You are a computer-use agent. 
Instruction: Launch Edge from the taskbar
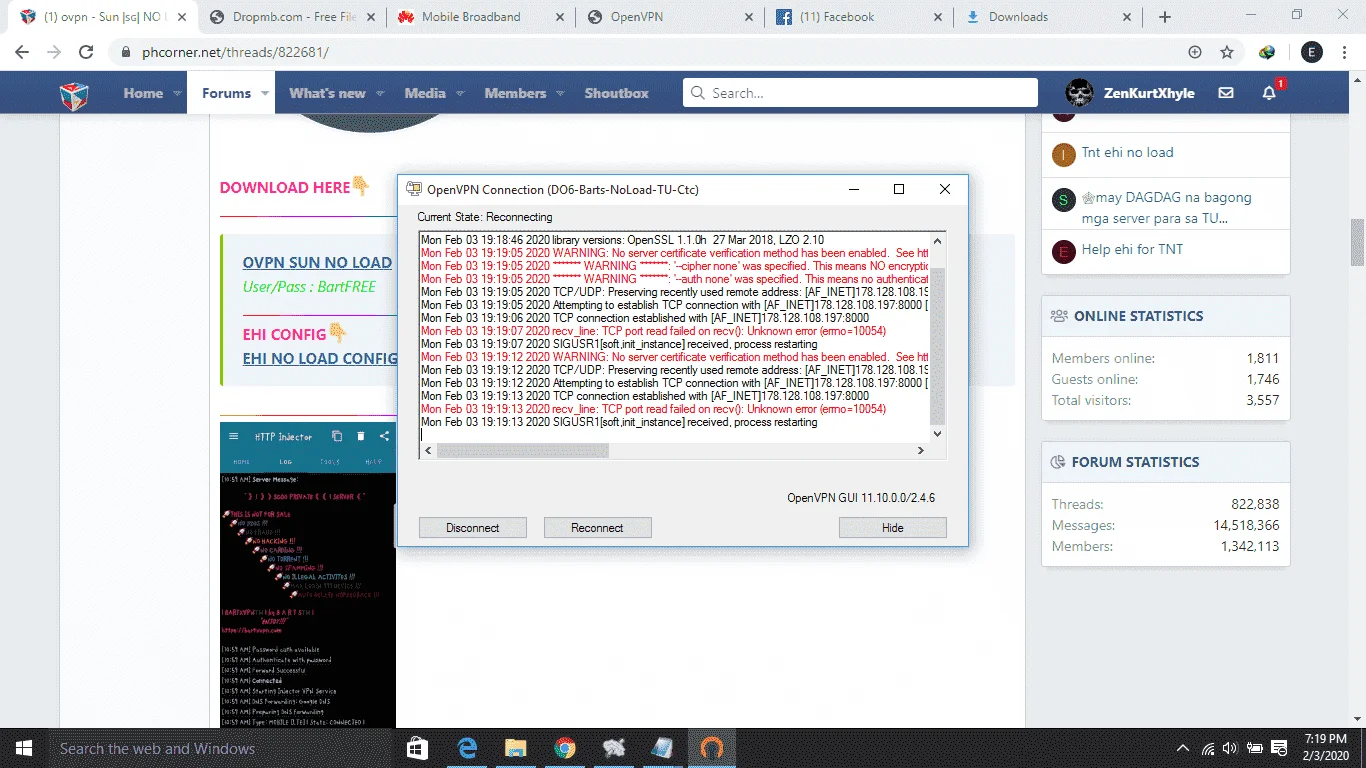pyautogui.click(x=467, y=748)
